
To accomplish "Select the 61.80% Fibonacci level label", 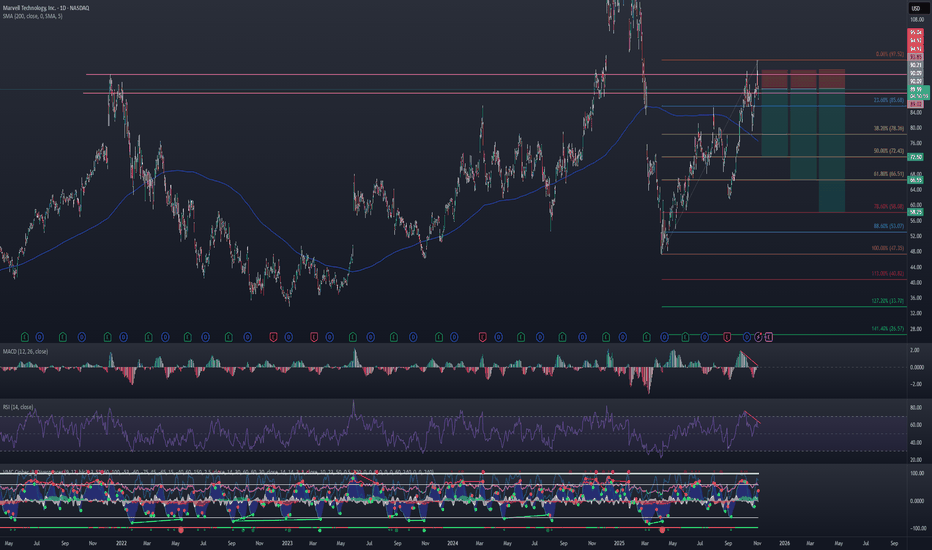I will click(887, 174).
